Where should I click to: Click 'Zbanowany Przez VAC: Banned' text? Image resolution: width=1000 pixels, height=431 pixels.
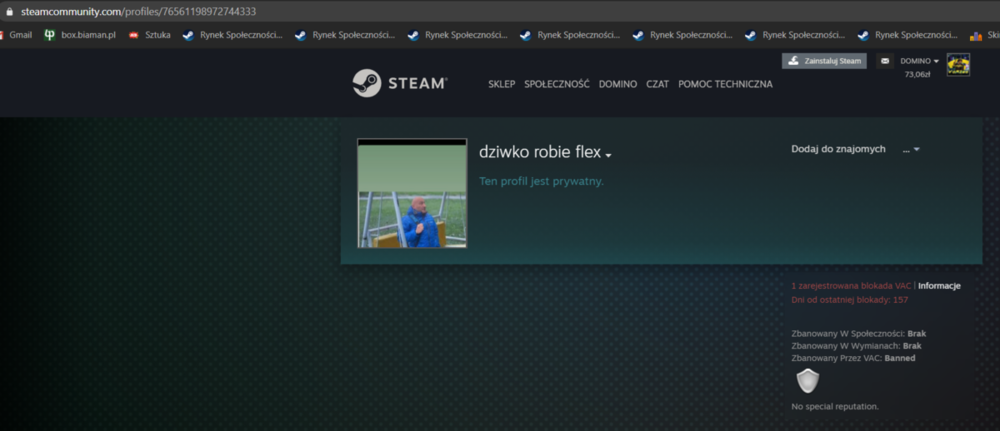[853, 358]
